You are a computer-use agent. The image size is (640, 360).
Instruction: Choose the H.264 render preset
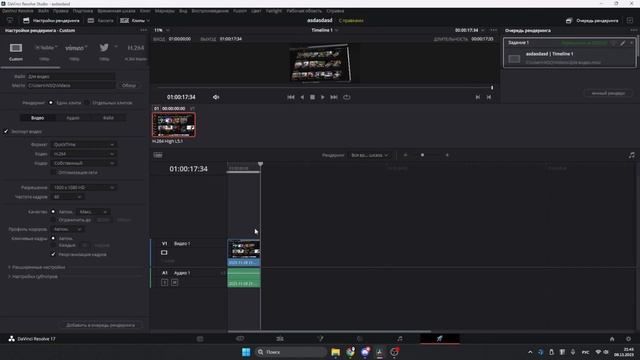(136, 48)
